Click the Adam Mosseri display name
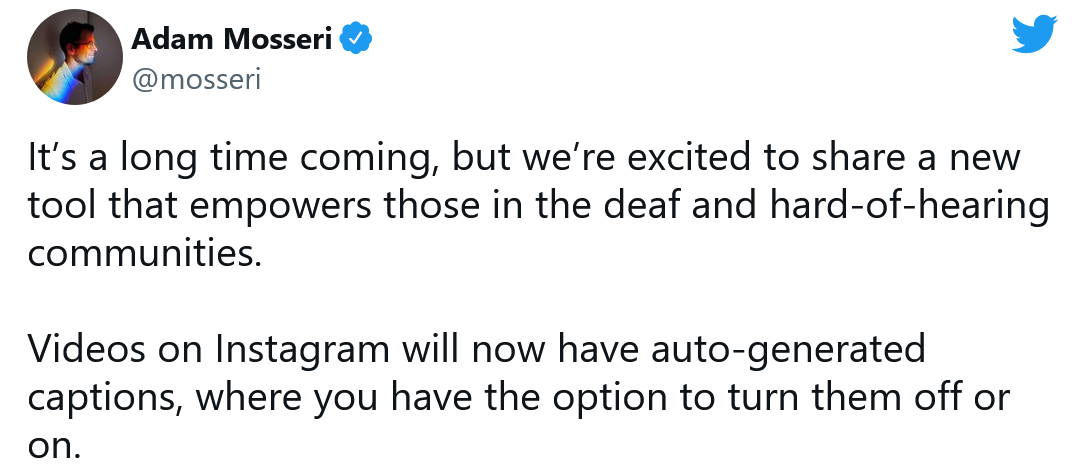The image size is (1088, 476). 232,40
